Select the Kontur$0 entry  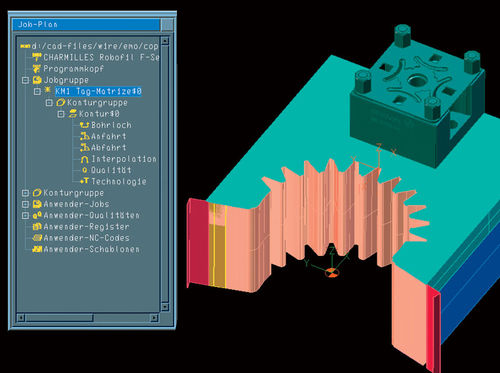click(99, 114)
